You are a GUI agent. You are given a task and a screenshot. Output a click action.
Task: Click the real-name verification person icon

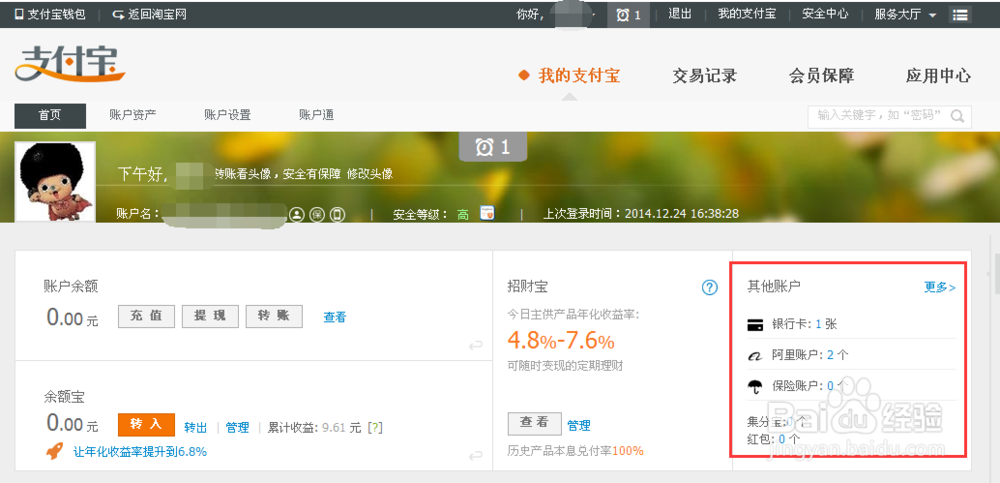[x=297, y=215]
